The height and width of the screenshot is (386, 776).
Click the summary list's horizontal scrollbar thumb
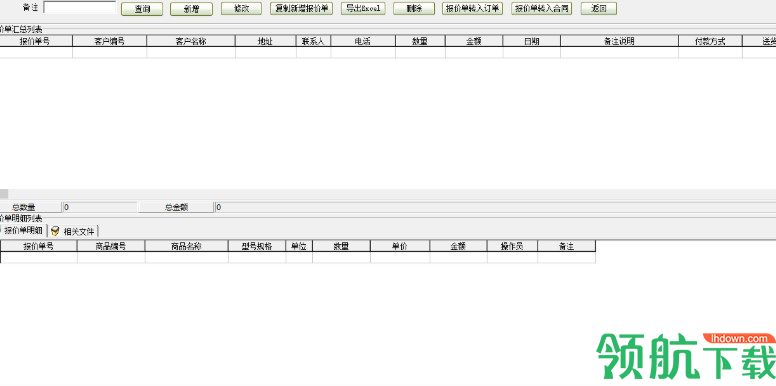(x=4, y=194)
